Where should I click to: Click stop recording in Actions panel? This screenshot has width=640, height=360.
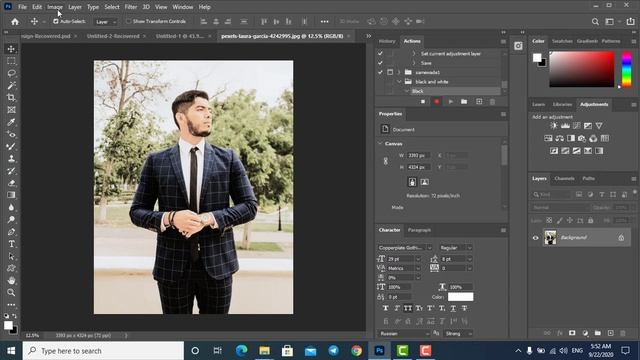[423, 102]
